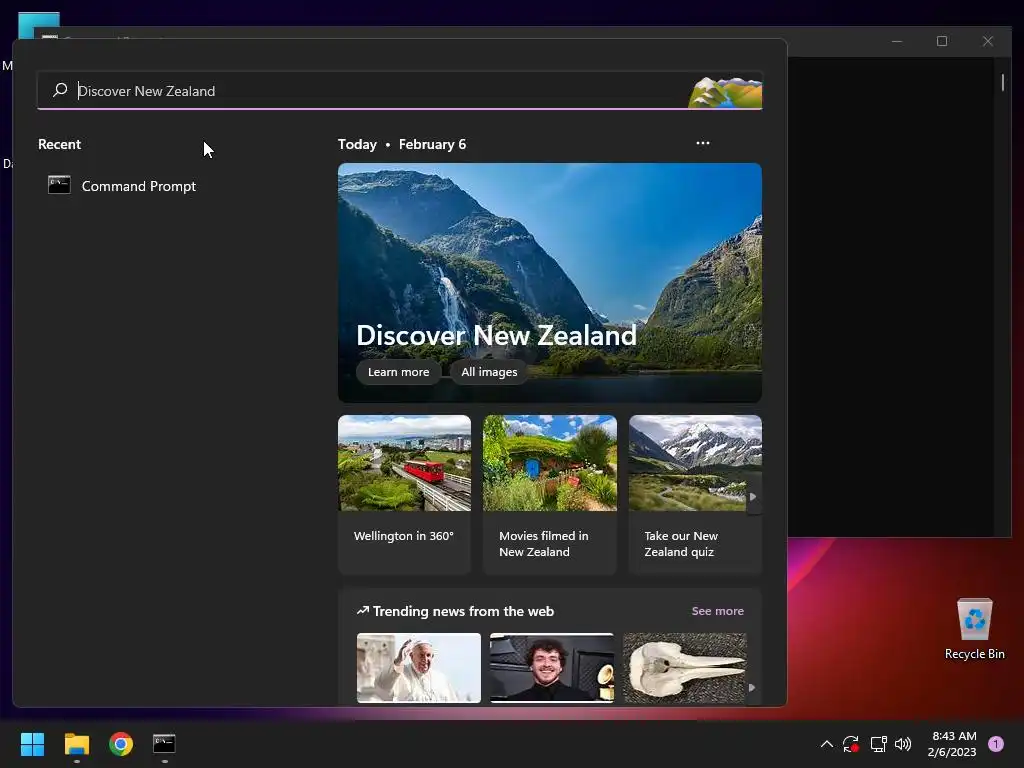Open the Discover New Zealand hero image

pos(549,282)
